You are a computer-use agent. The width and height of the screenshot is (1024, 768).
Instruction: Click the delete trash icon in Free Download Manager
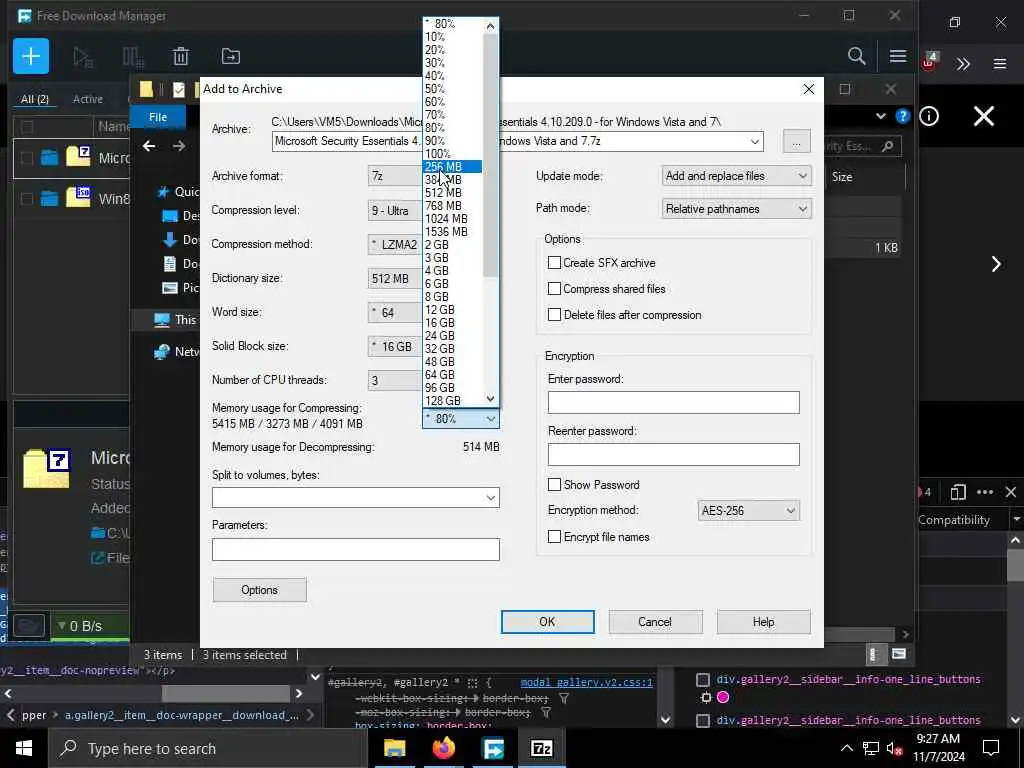(x=181, y=56)
